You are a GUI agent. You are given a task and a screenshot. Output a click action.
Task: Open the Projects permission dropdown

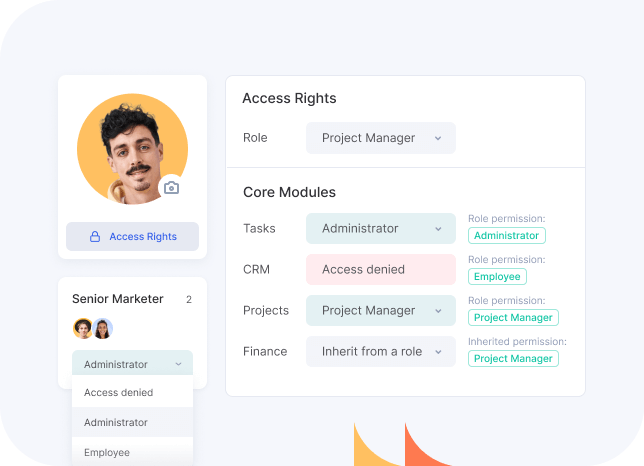pyautogui.click(x=380, y=310)
